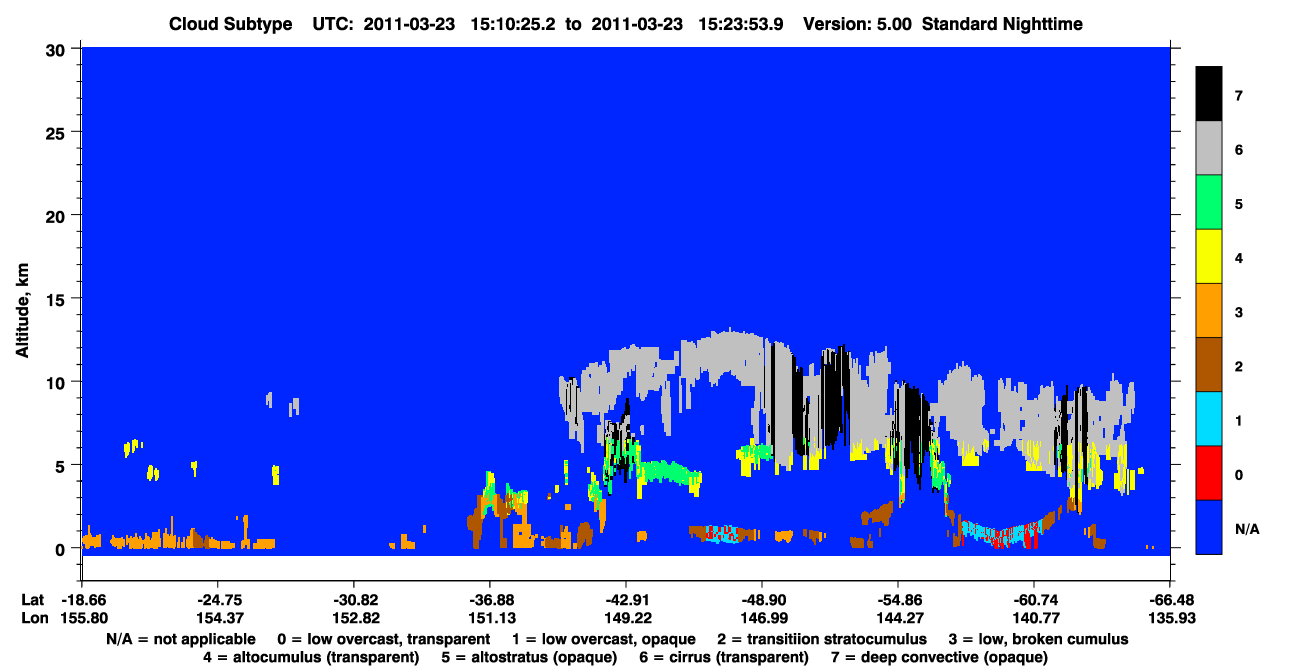Click the brown transition stratocumulus legend swatch
1300x667 pixels.
point(1208,365)
